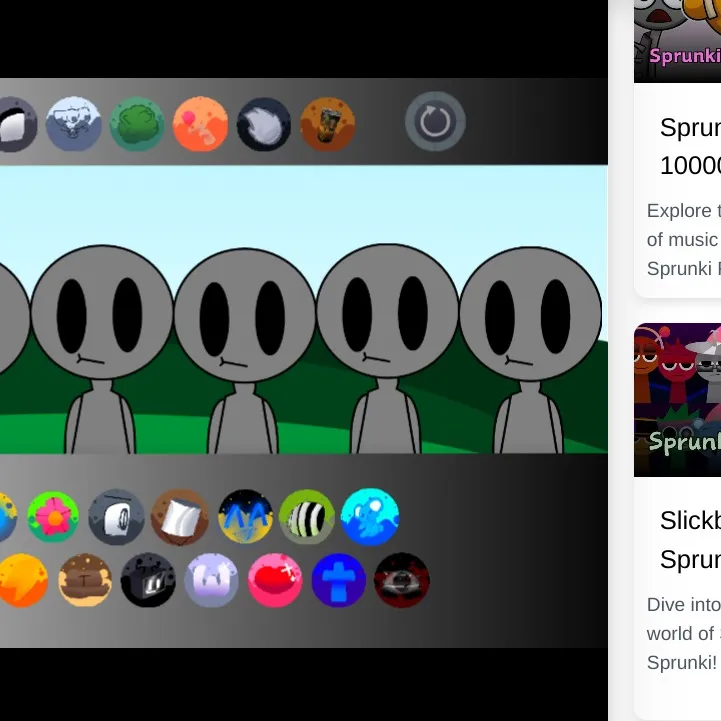This screenshot has width=721, height=721.
Task: Pick the blue cross icon
Action: click(338, 580)
